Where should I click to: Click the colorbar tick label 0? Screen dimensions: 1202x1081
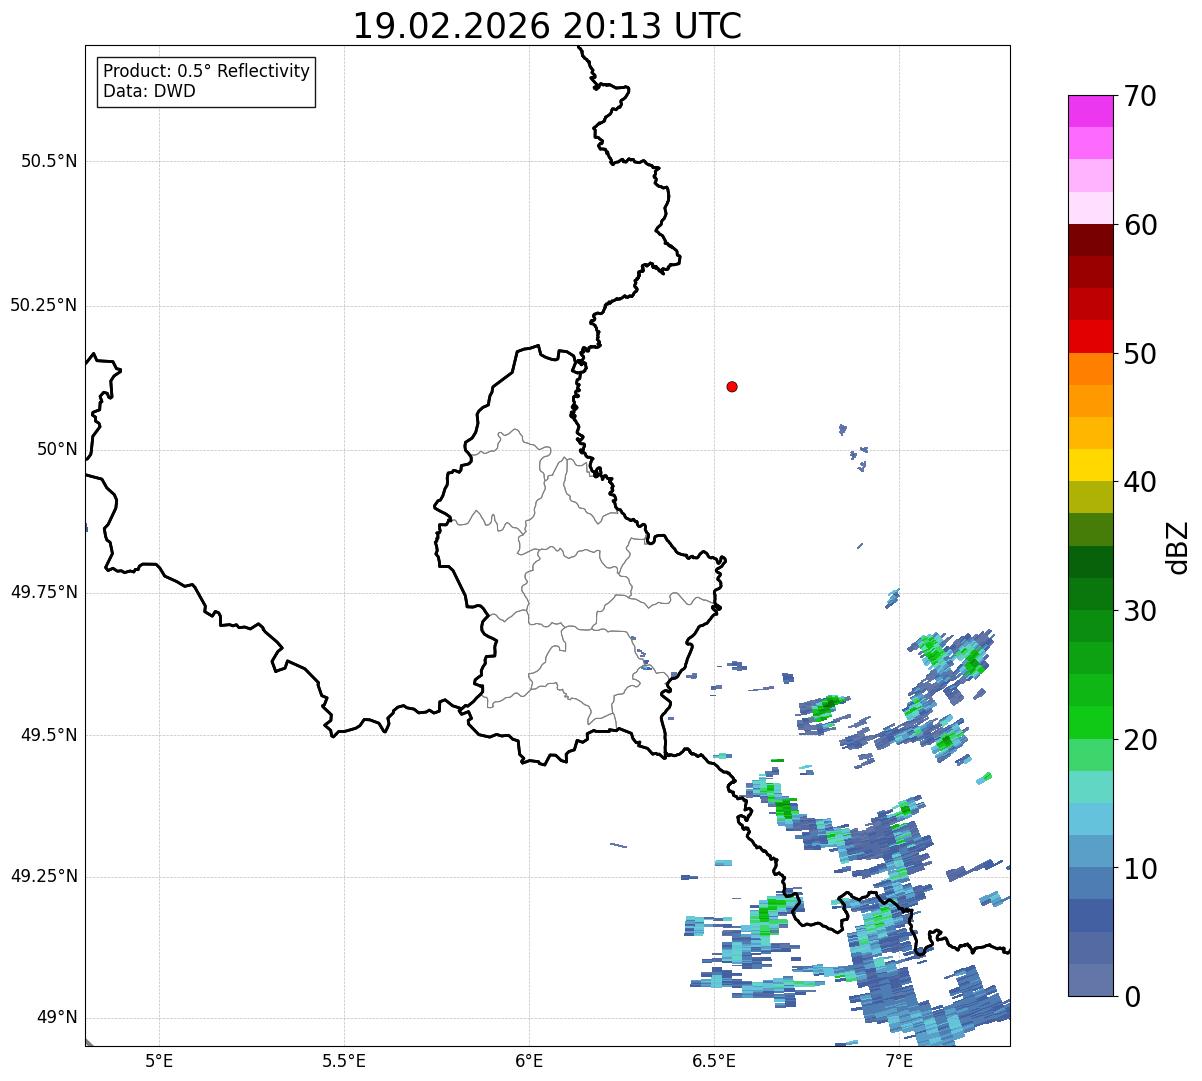(1132, 997)
